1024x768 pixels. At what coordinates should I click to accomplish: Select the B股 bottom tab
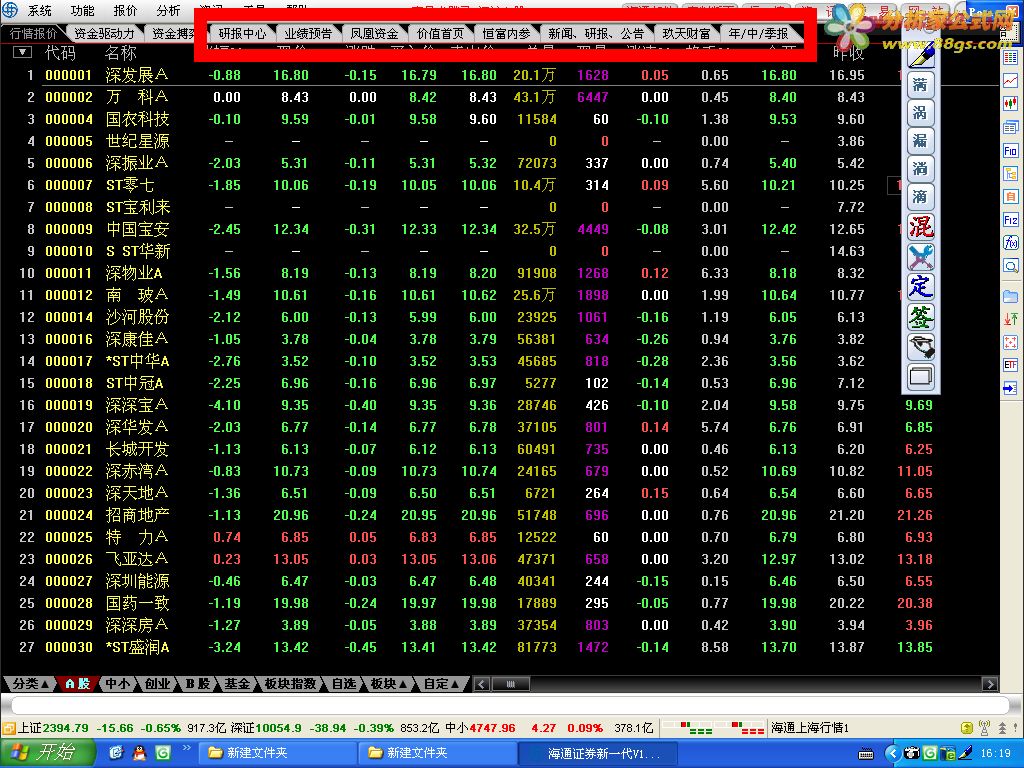[197, 684]
